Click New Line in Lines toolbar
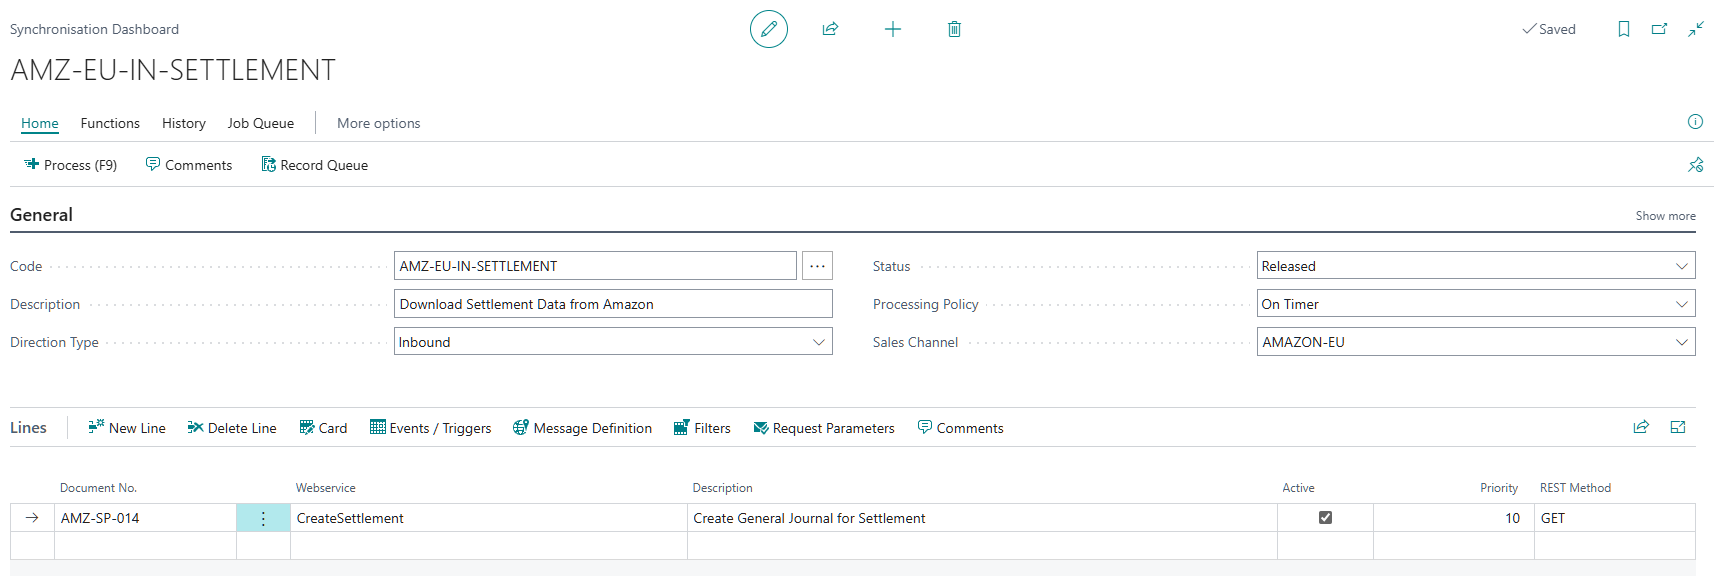 point(127,428)
